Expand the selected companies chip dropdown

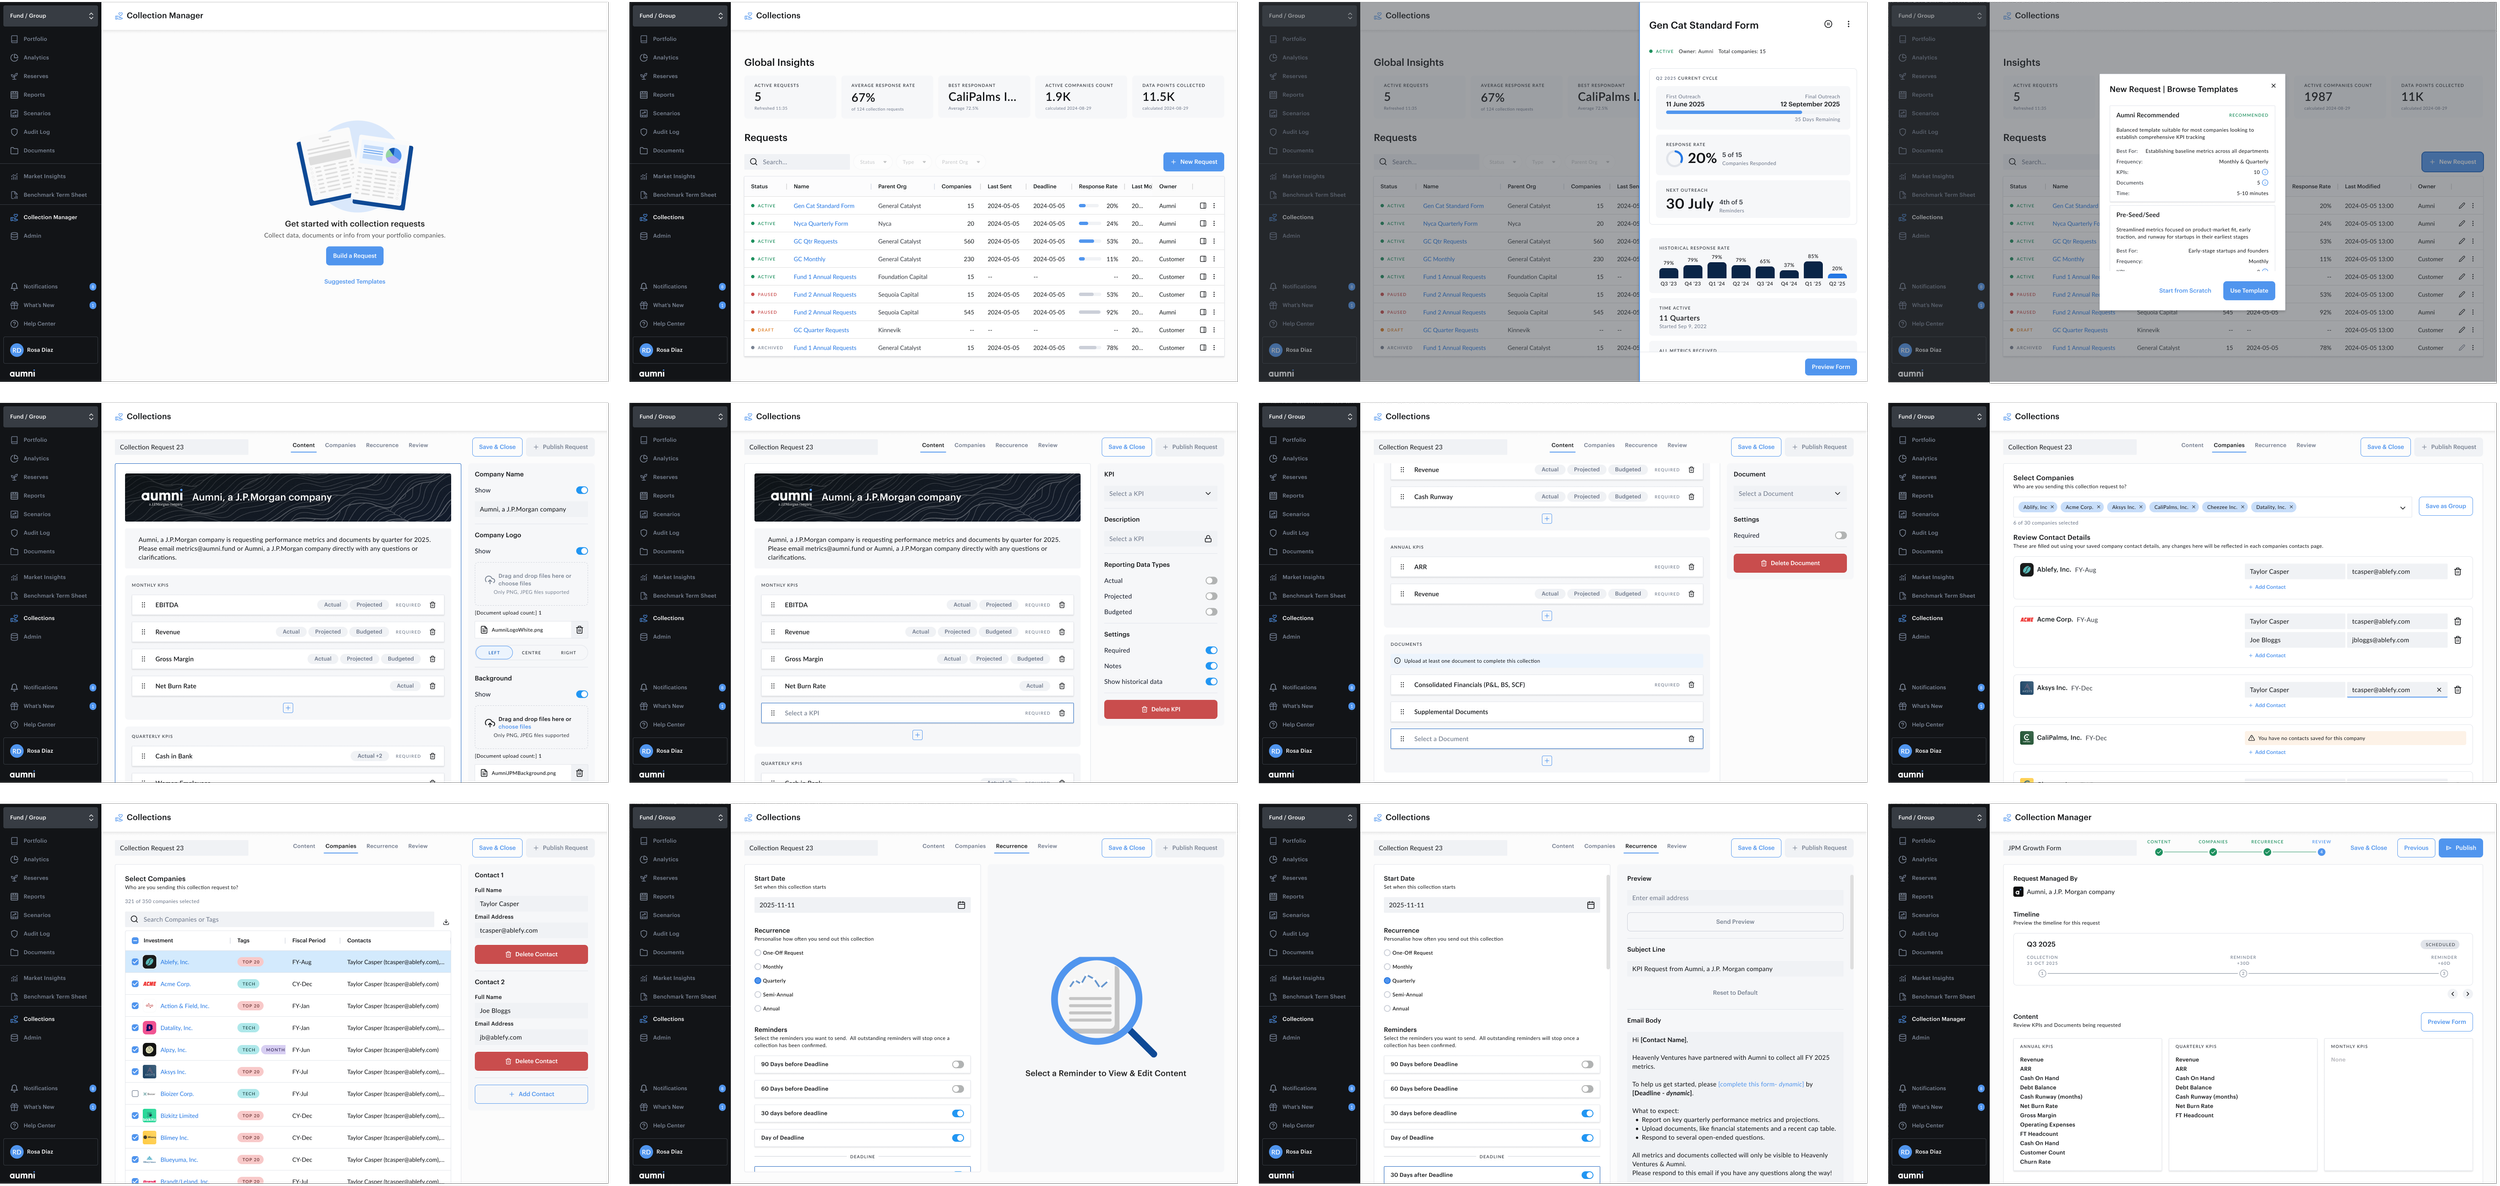2402,508
